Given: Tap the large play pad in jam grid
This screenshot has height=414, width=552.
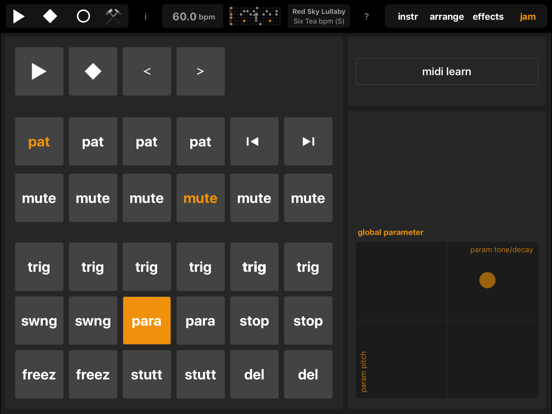Looking at the screenshot, I should click(39, 71).
